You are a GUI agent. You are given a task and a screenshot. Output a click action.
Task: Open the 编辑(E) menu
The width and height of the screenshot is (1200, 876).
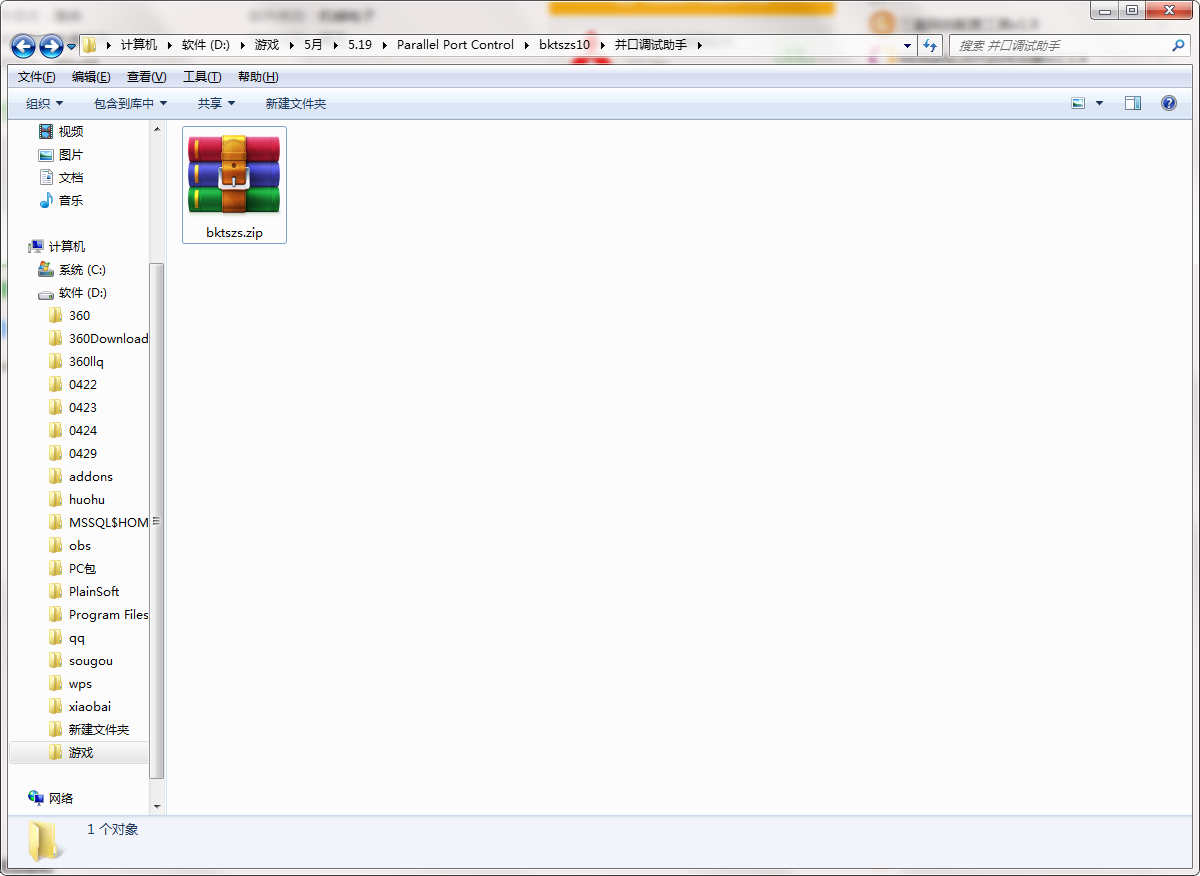click(x=91, y=77)
